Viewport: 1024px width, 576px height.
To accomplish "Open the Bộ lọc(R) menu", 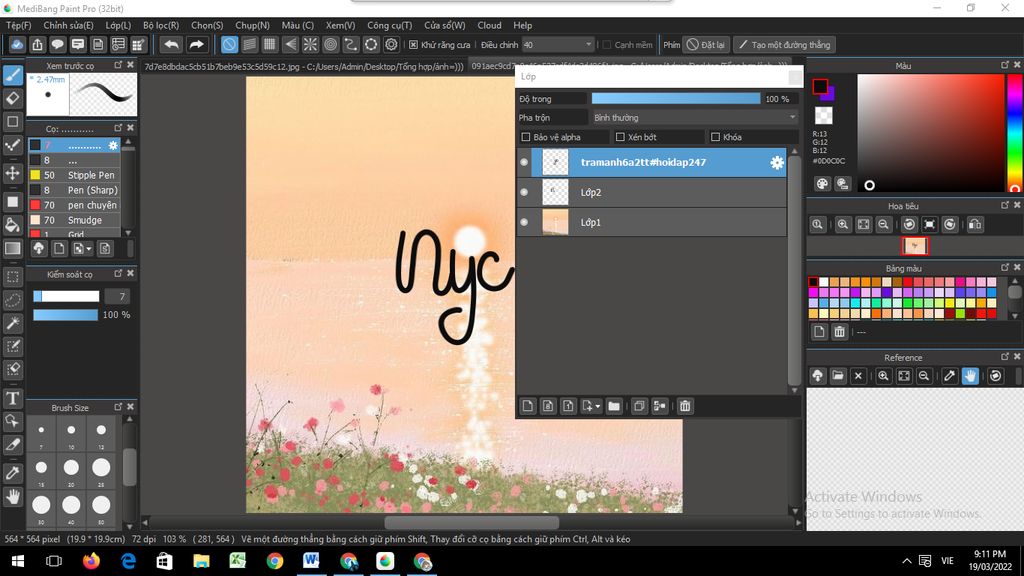I will tap(160, 25).
